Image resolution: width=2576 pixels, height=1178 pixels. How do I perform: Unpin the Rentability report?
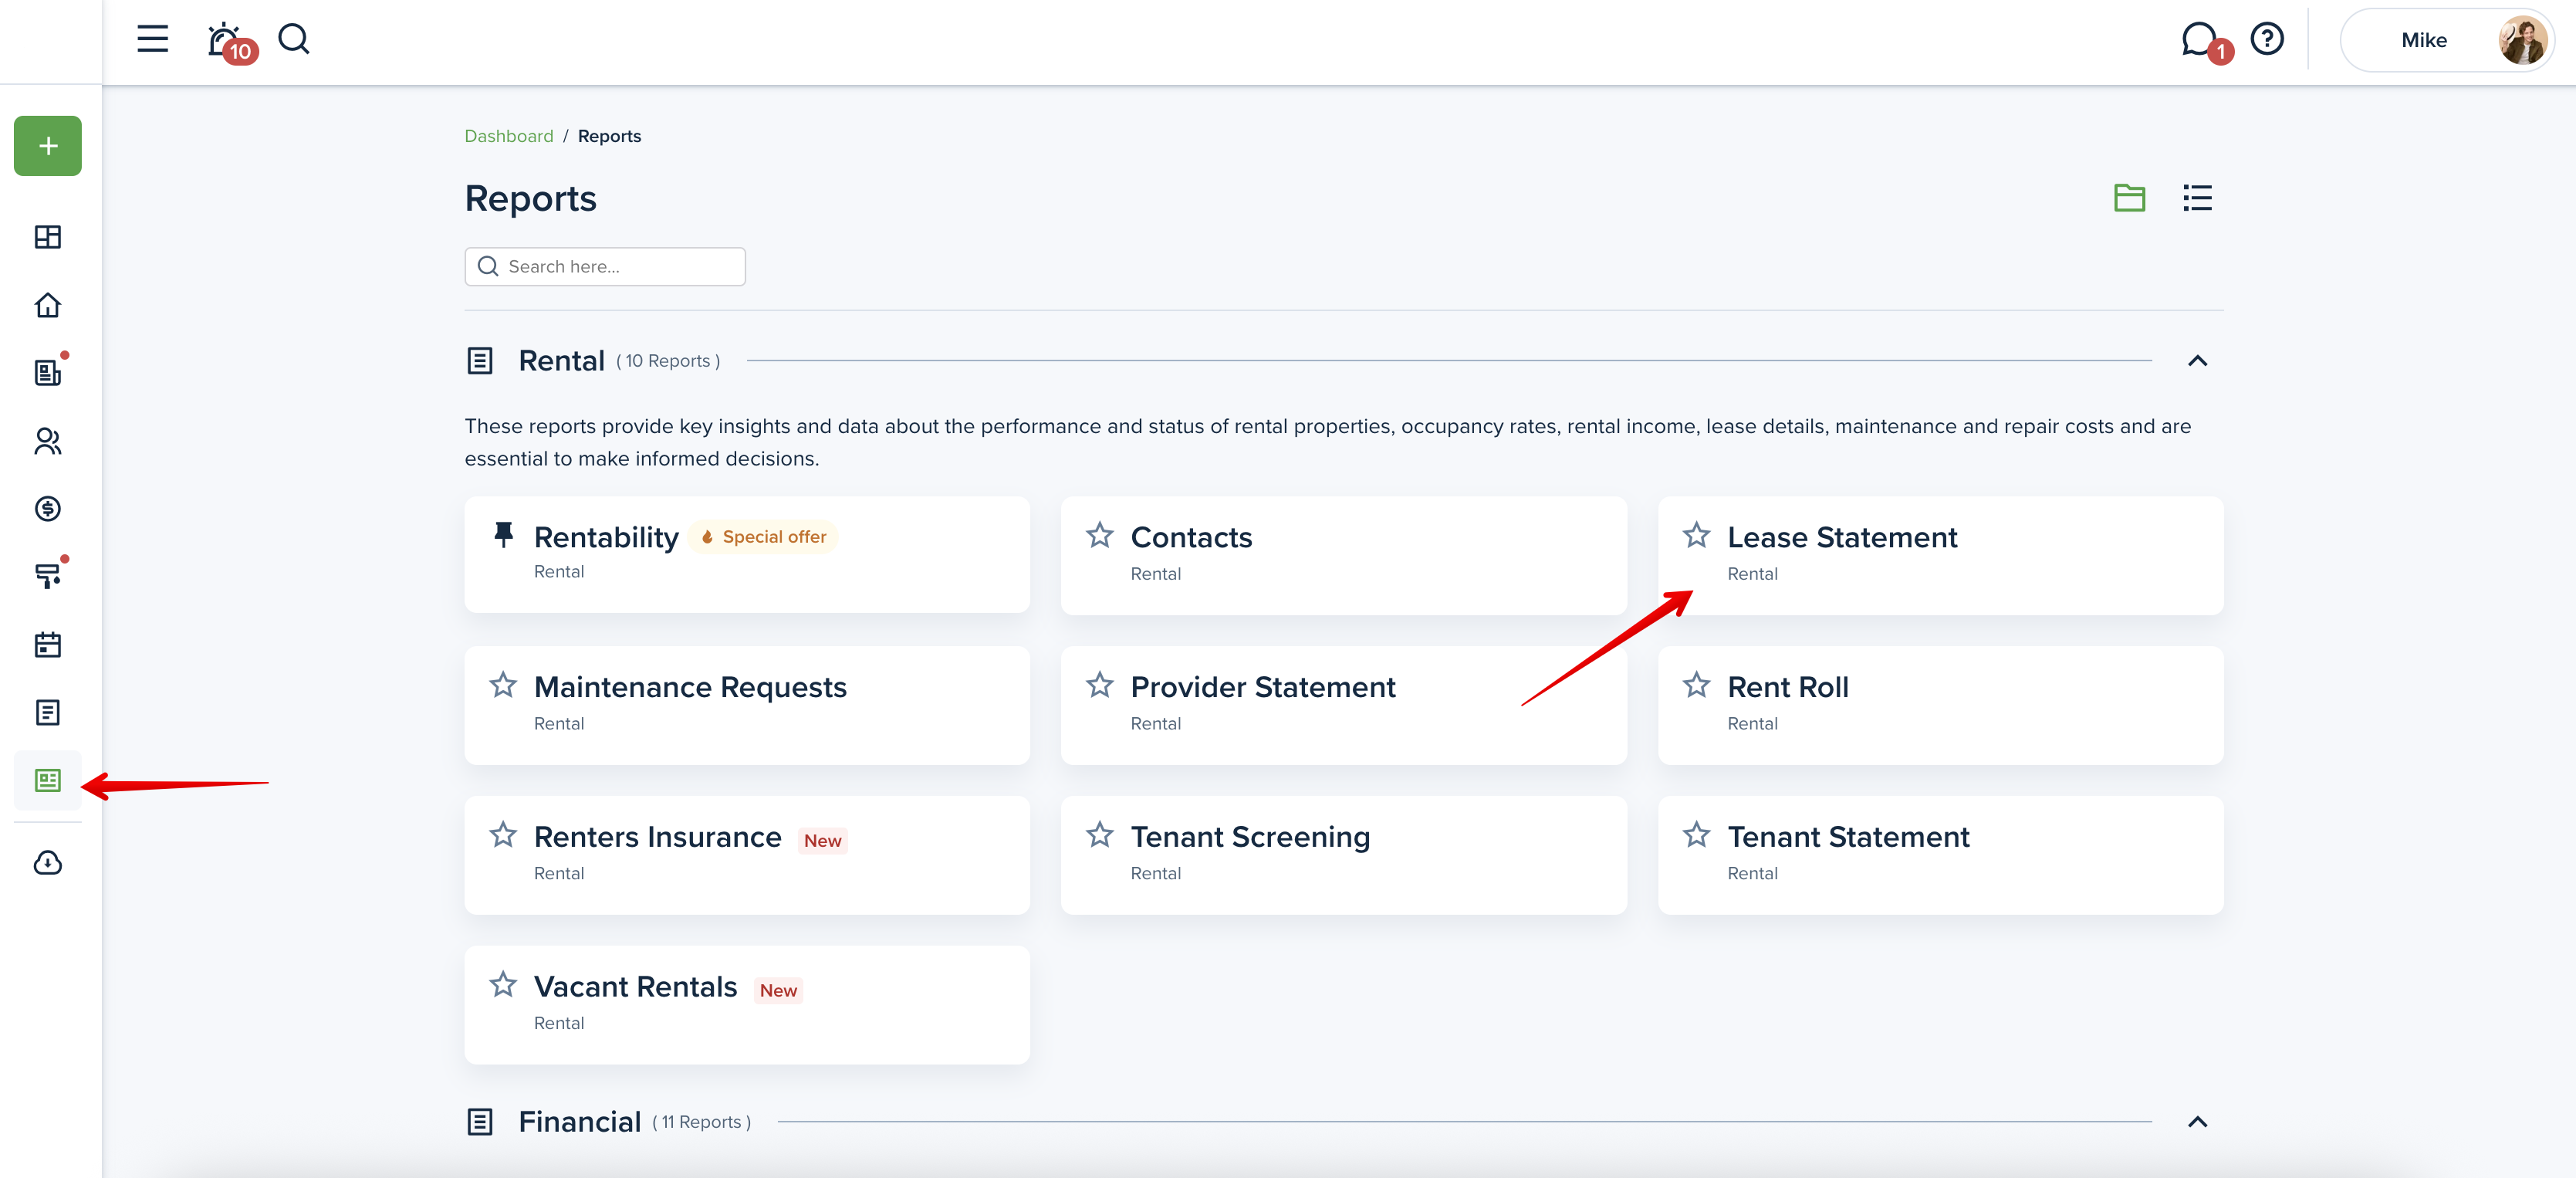[x=503, y=535]
